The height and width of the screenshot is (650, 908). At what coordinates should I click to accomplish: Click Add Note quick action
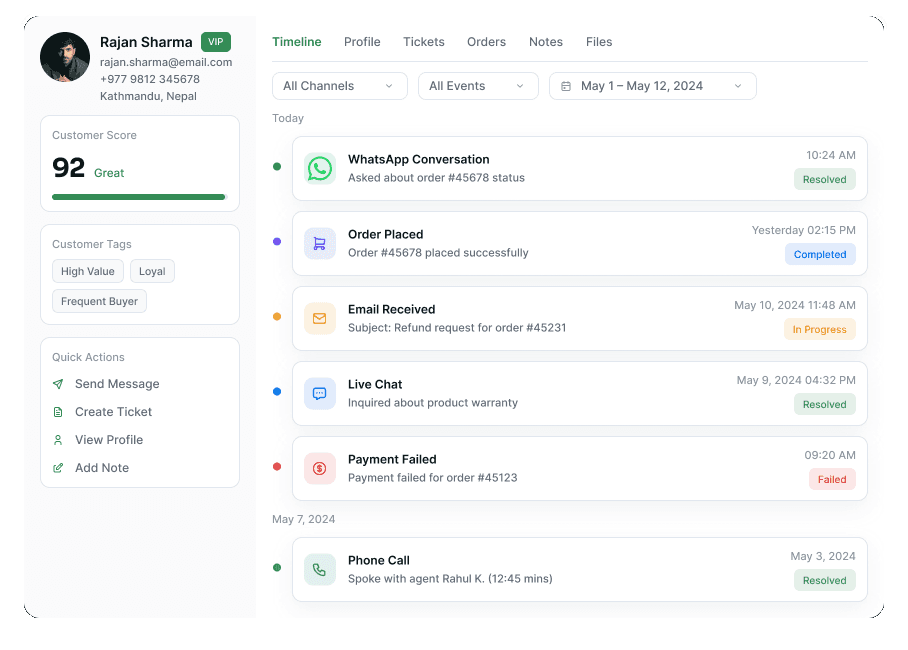click(x=91, y=468)
